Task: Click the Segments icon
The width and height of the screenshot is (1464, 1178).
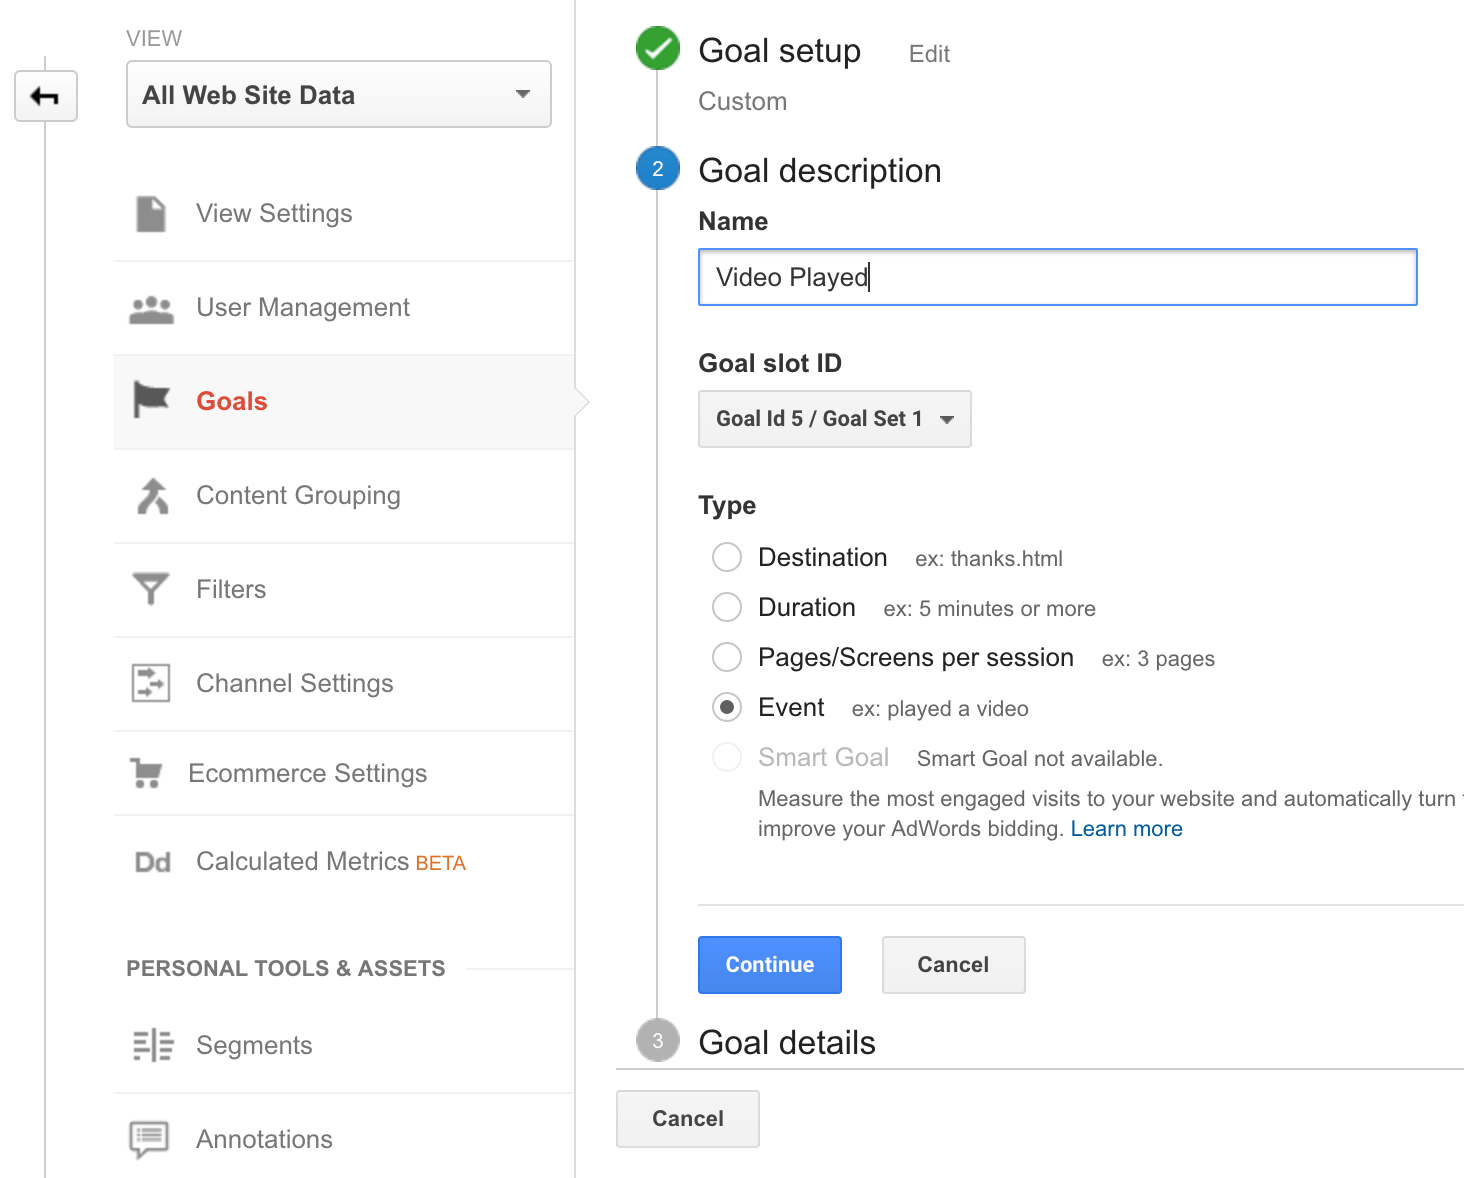Action: [153, 1046]
